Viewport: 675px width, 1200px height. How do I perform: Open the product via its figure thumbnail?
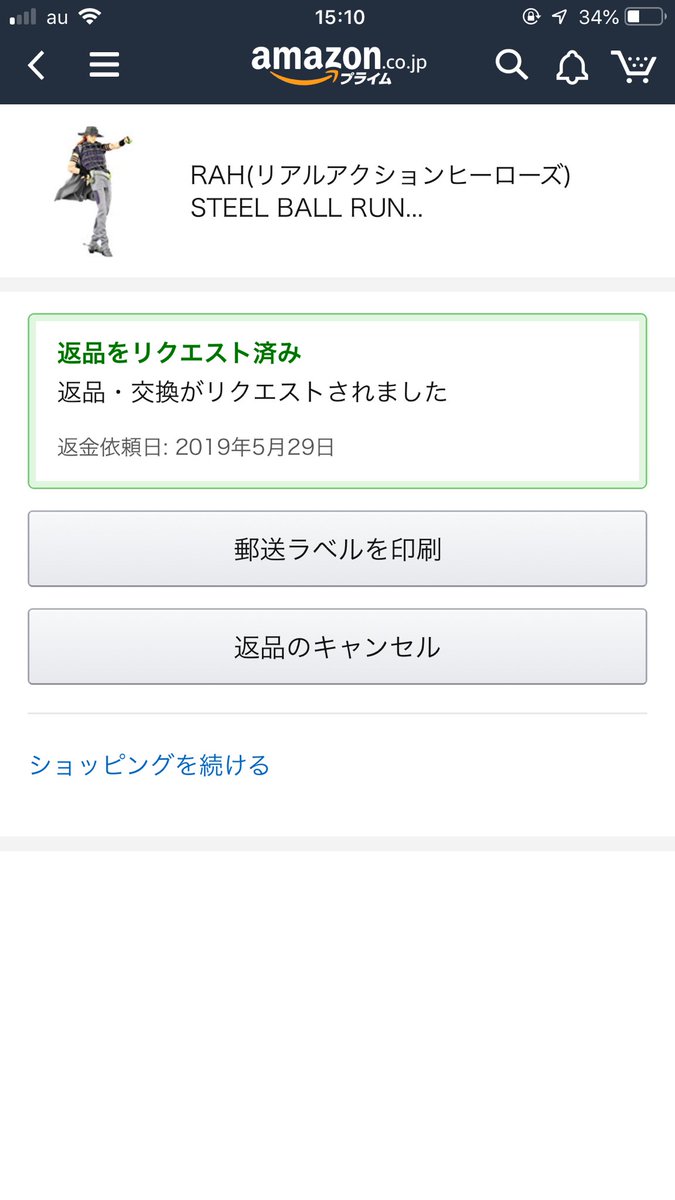(x=92, y=190)
